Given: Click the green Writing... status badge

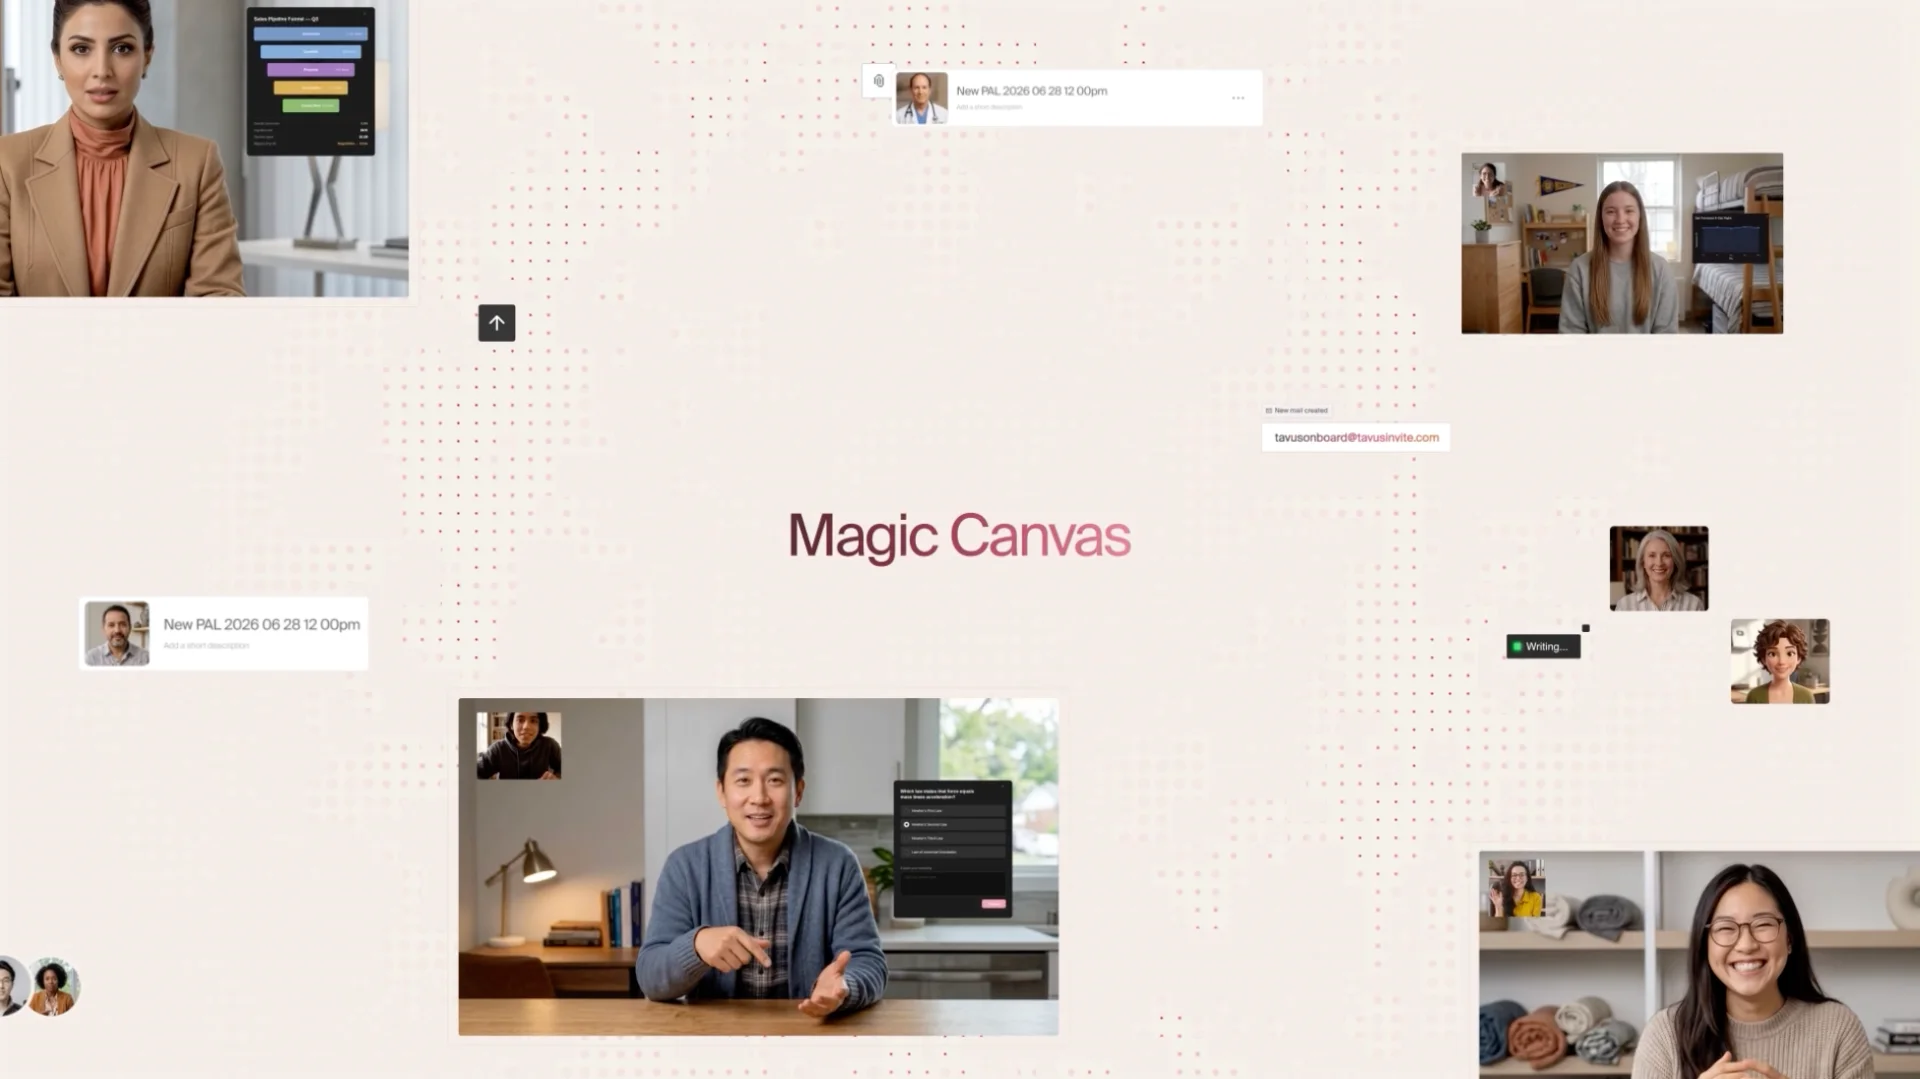Looking at the screenshot, I should [1543, 647].
